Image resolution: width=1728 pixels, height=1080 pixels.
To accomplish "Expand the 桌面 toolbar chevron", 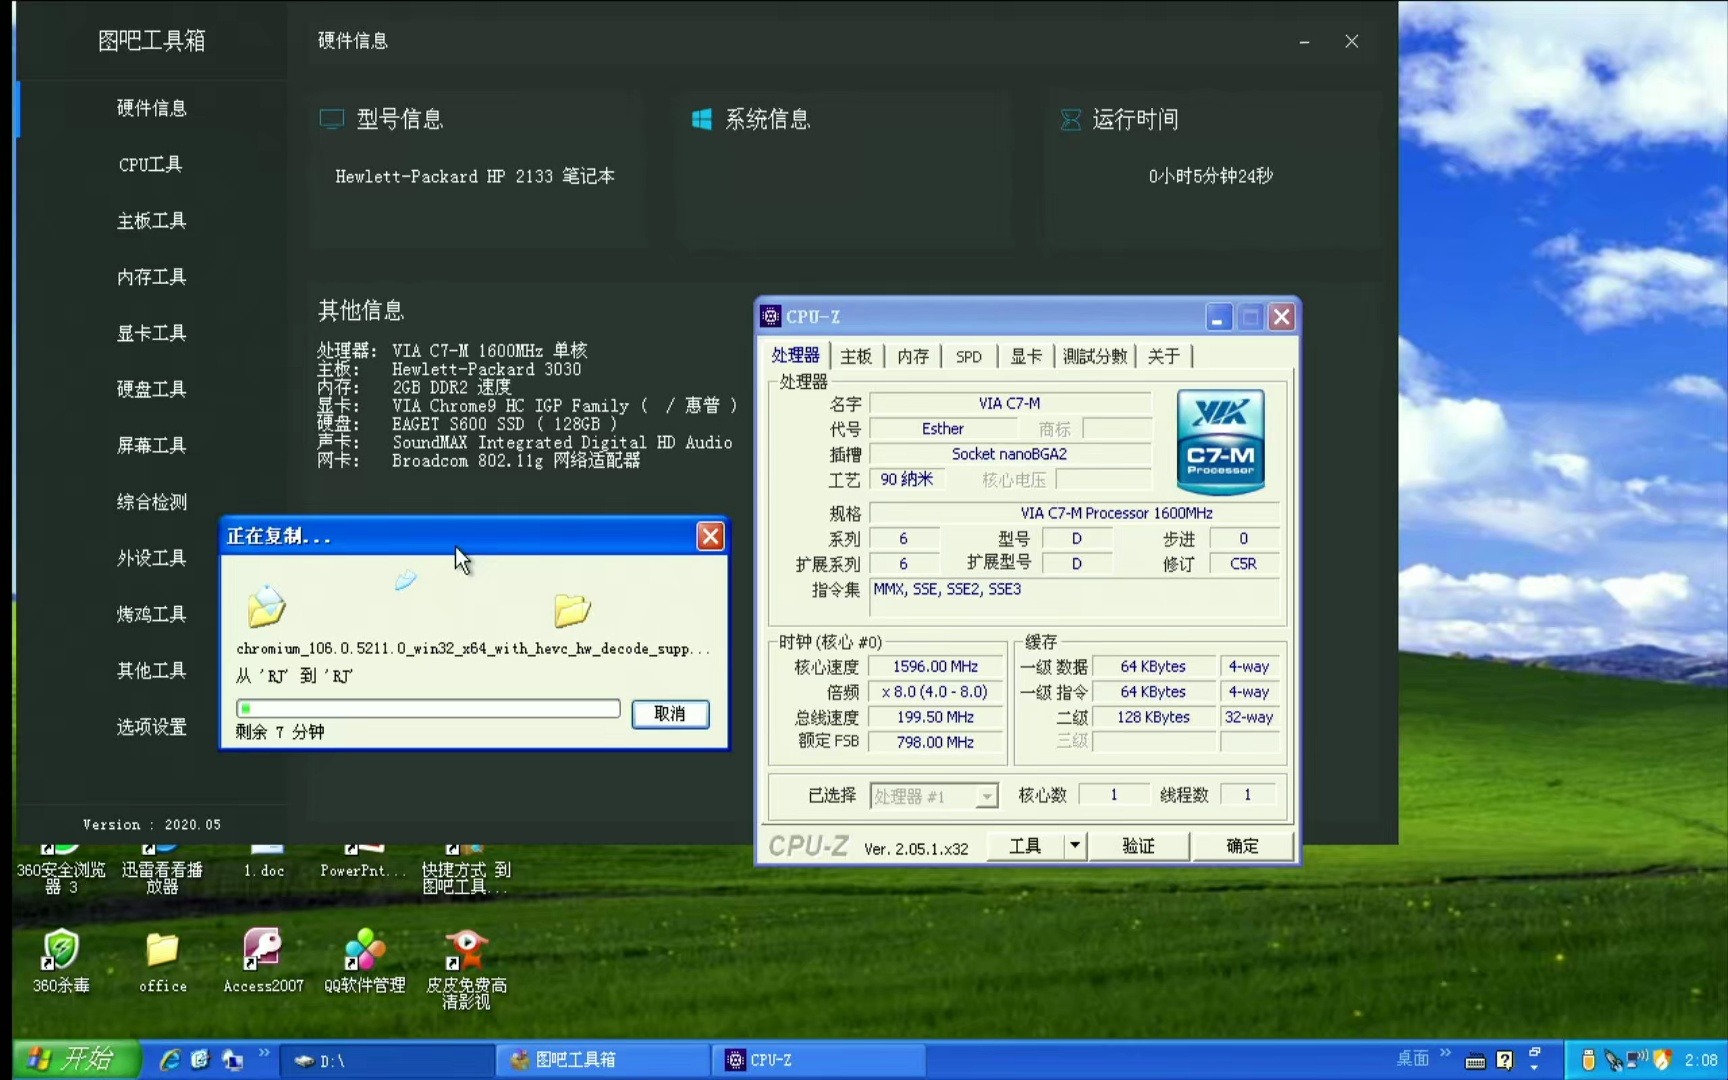I will pyautogui.click(x=1445, y=1054).
